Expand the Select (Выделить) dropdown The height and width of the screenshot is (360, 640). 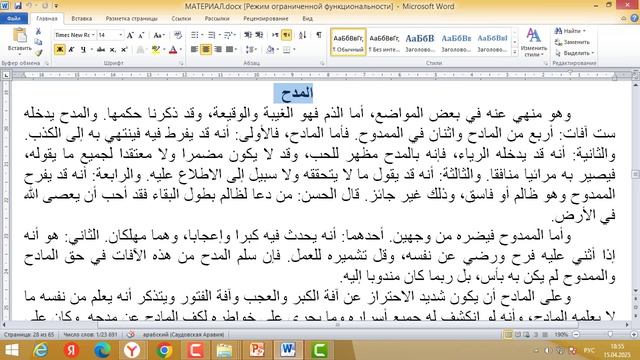(593, 53)
